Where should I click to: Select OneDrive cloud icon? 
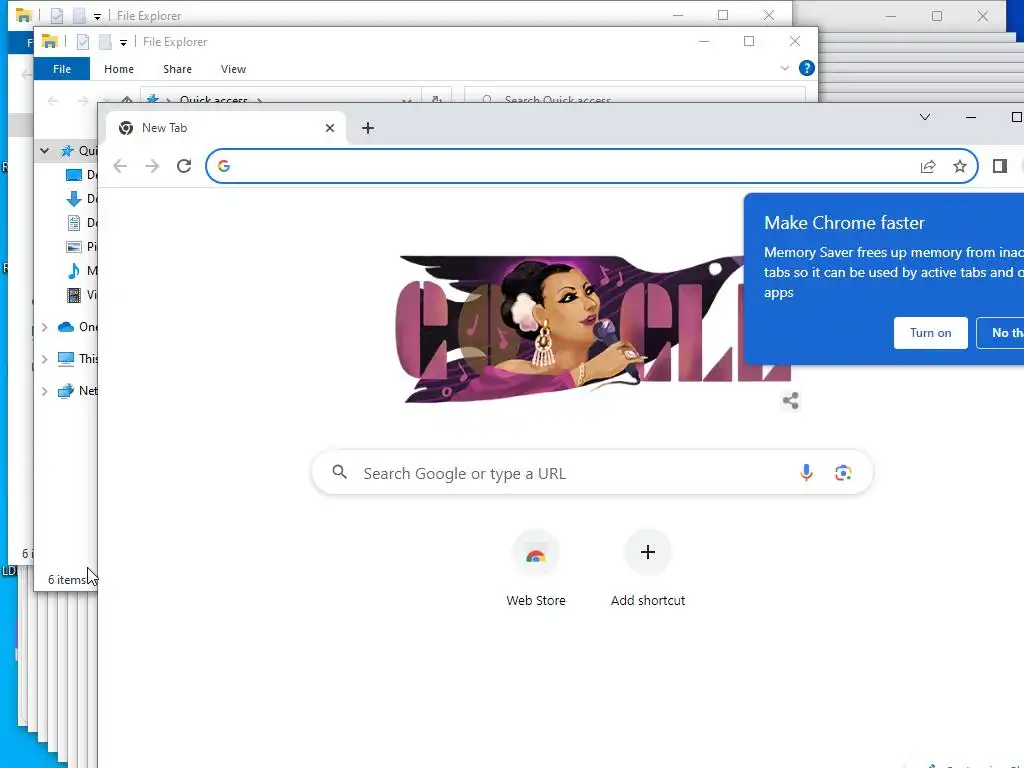click(x=66, y=327)
